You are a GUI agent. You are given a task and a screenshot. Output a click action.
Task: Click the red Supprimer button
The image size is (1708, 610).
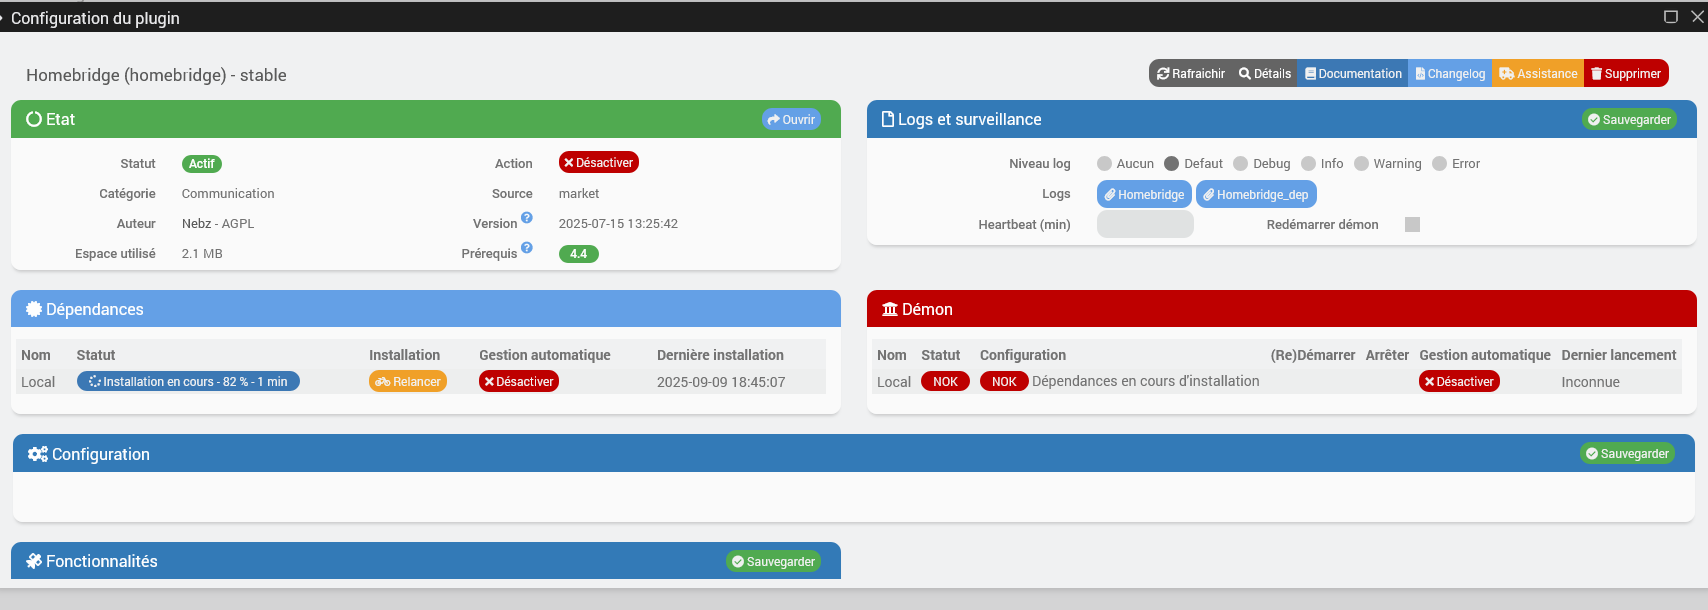[x=1626, y=74]
